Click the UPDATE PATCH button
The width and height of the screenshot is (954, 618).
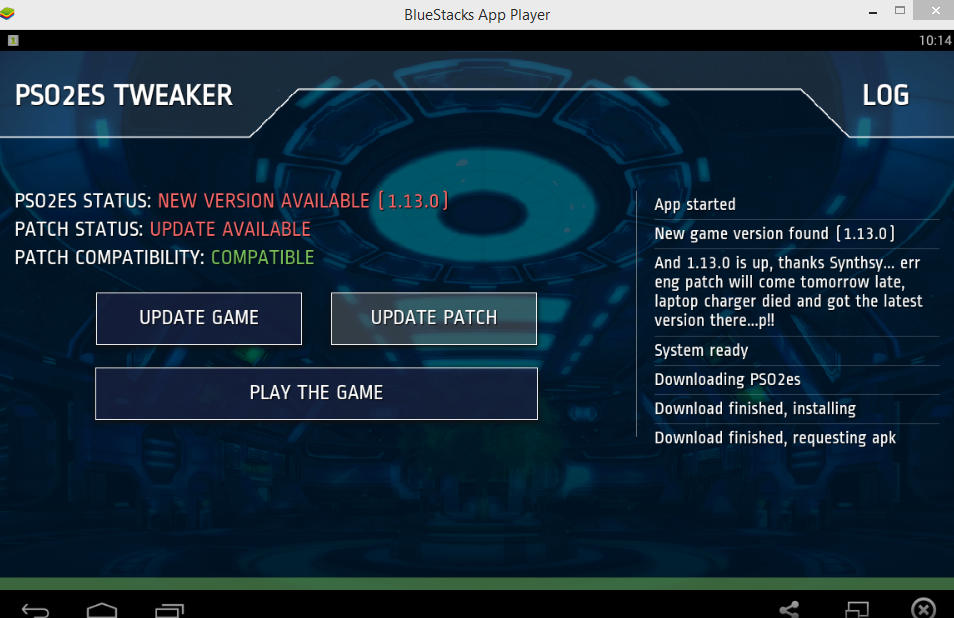[x=434, y=318]
